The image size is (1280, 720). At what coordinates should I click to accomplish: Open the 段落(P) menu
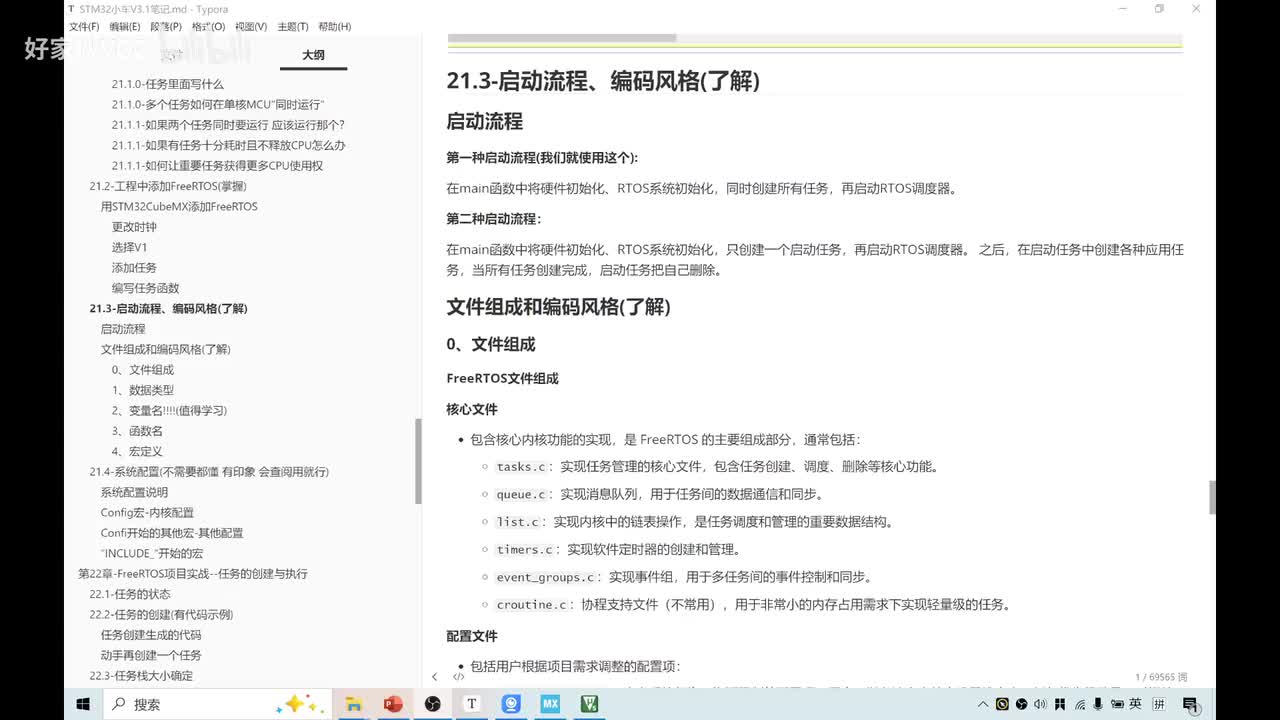[166, 27]
